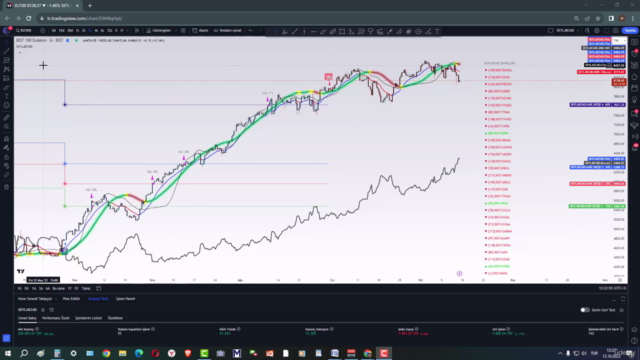Open the Göstergeler (indicators) menu
This screenshot has width=640, height=360.
pos(159,31)
